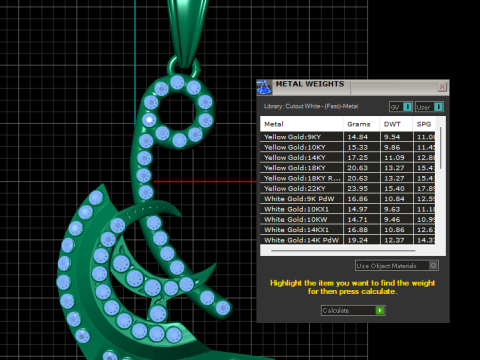Click the 10.84 DWT value
Screen dimensions: 480x360
[x=394, y=199]
